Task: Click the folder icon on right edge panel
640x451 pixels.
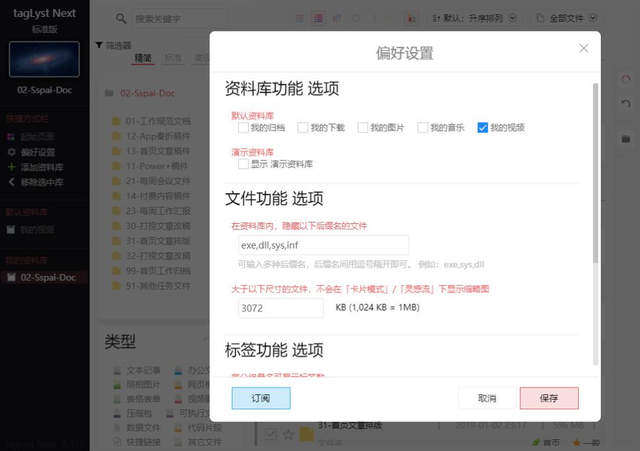Action: click(x=626, y=139)
